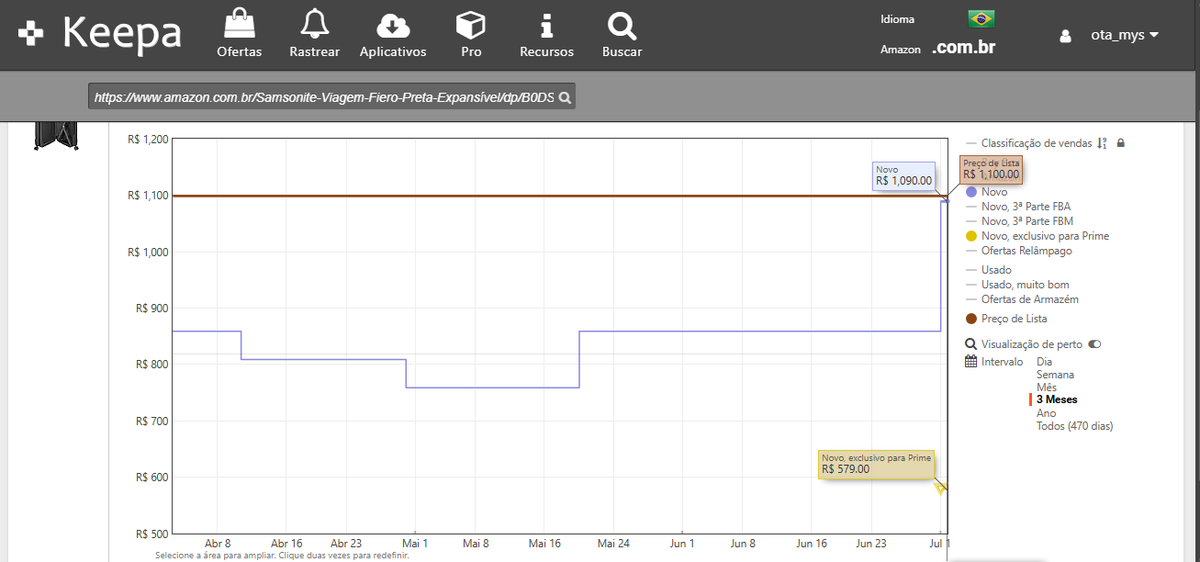The width and height of the screenshot is (1200, 562).
Task: Open the Keepa home logo
Action: [100, 33]
